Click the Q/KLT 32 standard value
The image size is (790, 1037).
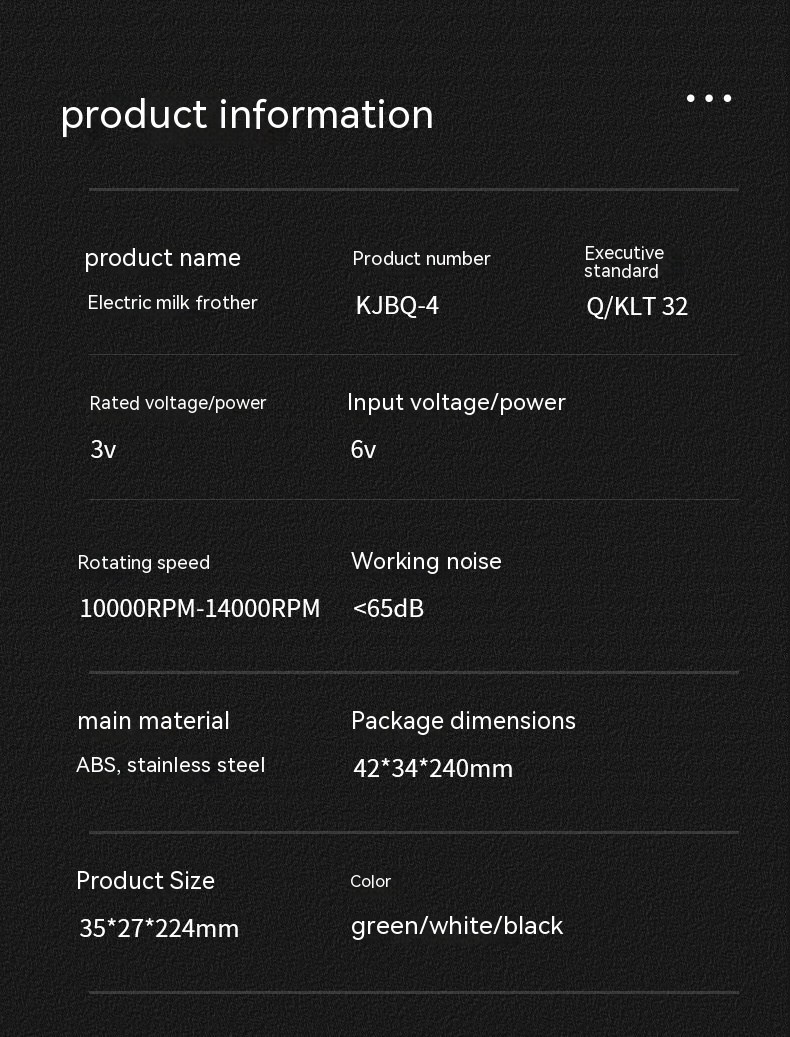pyautogui.click(x=637, y=307)
